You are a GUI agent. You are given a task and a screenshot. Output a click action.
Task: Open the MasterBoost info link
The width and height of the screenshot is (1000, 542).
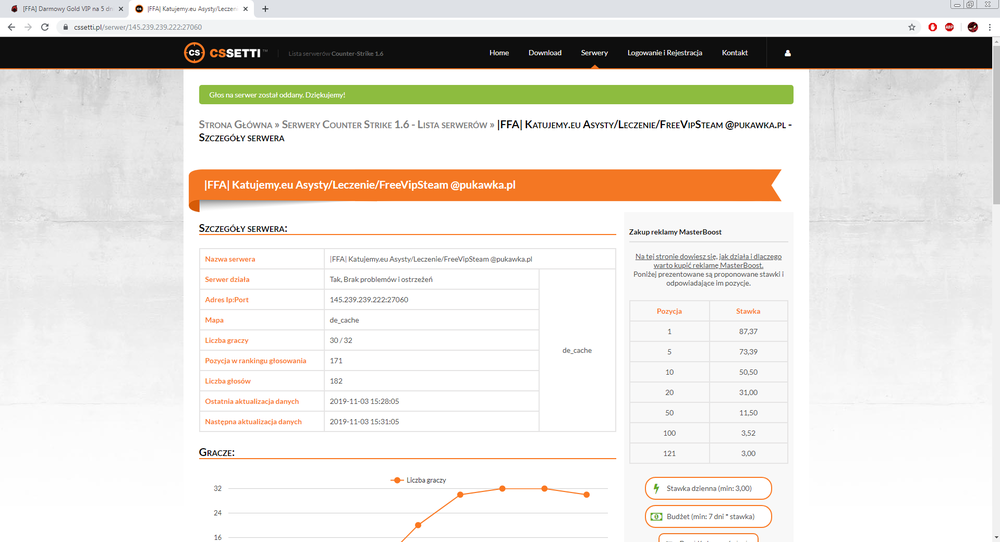pyautogui.click(x=708, y=261)
